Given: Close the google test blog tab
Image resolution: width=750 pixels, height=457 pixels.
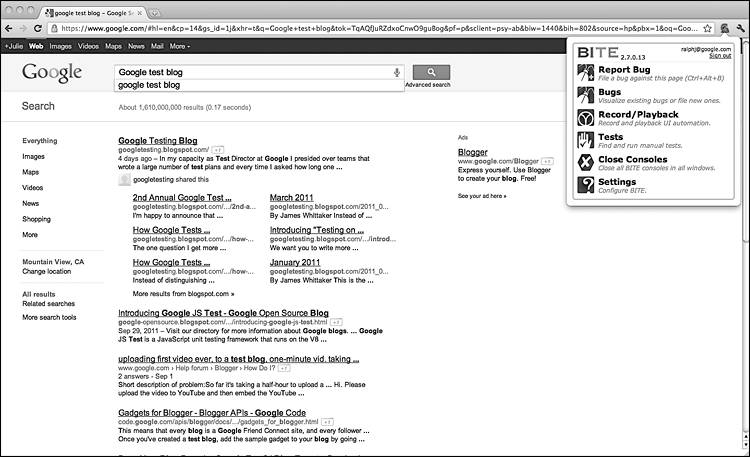Looking at the screenshot, I should [140, 13].
